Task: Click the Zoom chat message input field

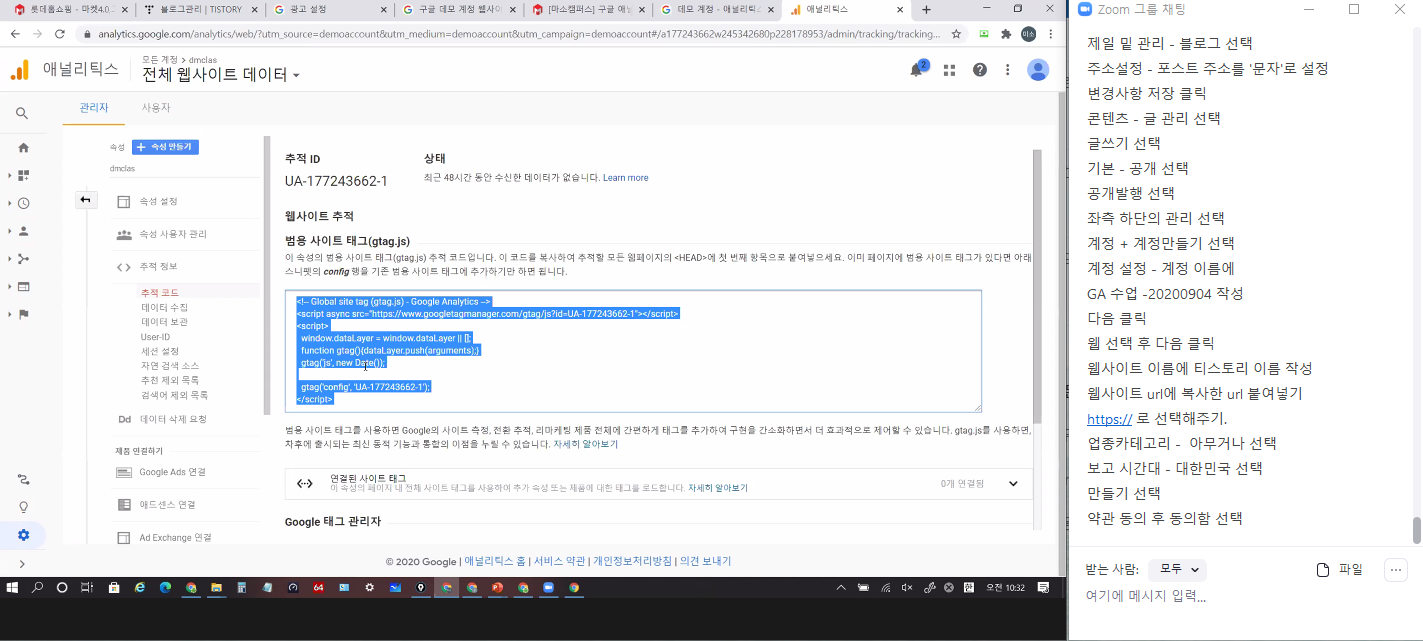Action: click(x=1240, y=597)
